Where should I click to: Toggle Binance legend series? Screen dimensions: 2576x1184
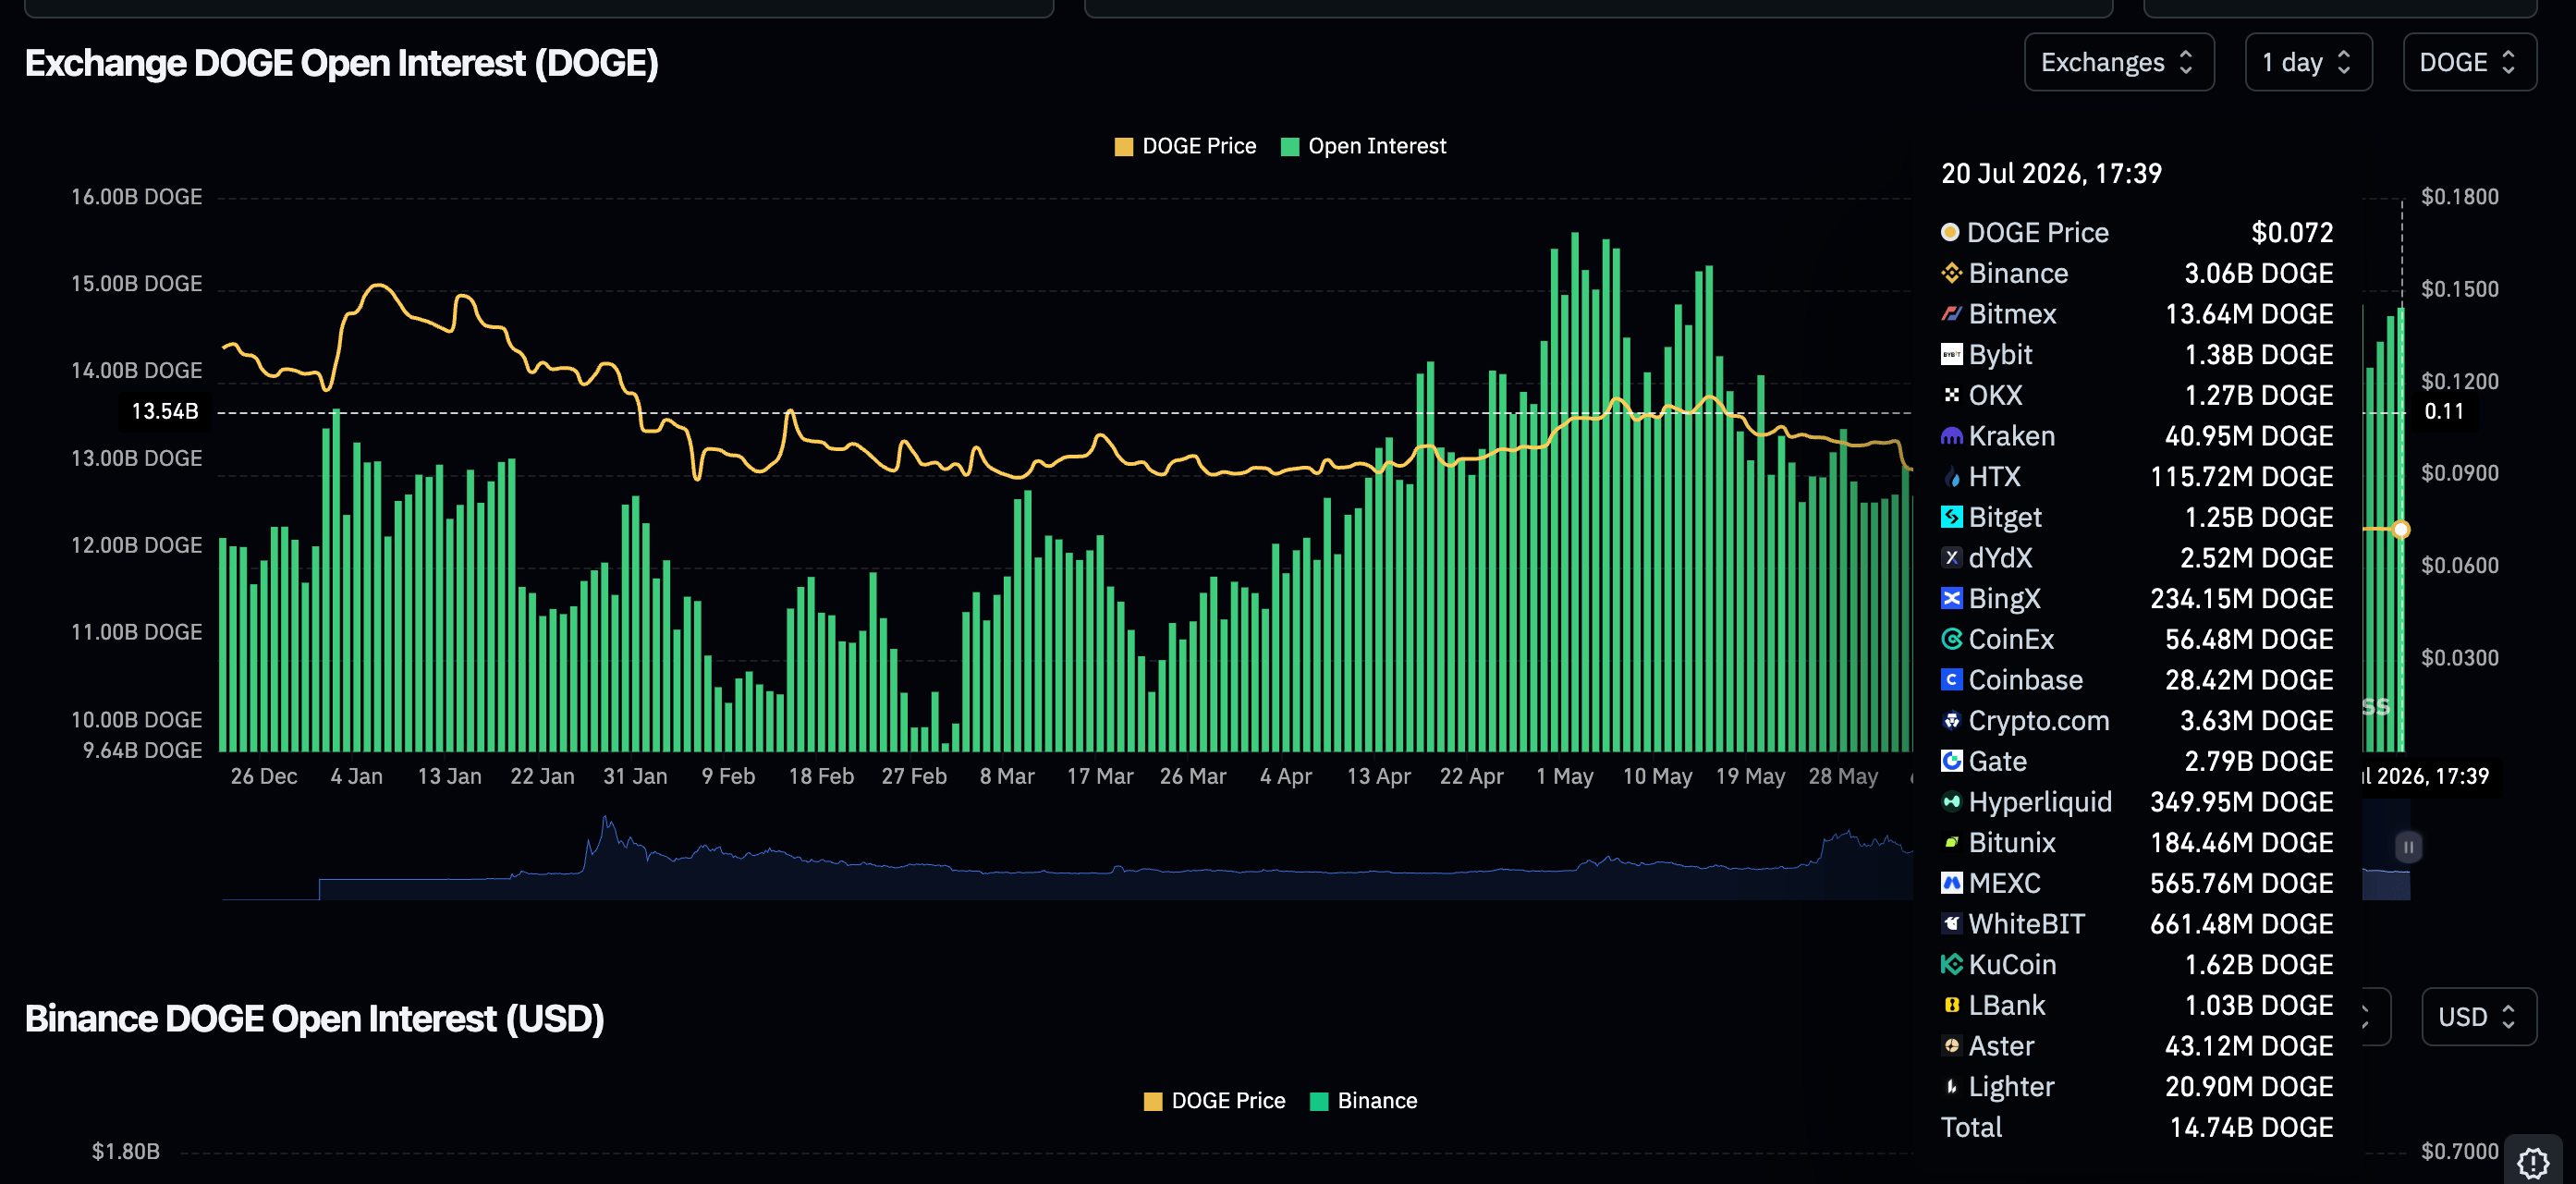click(1363, 1101)
